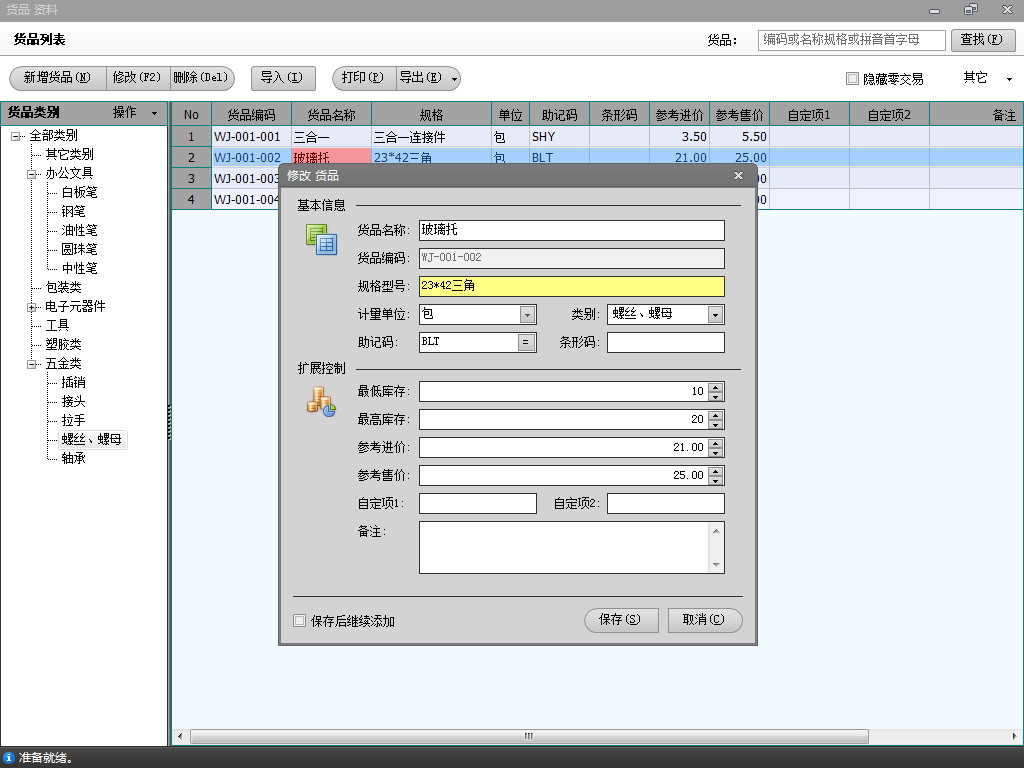Select 轴承 in the category tree

click(74, 458)
